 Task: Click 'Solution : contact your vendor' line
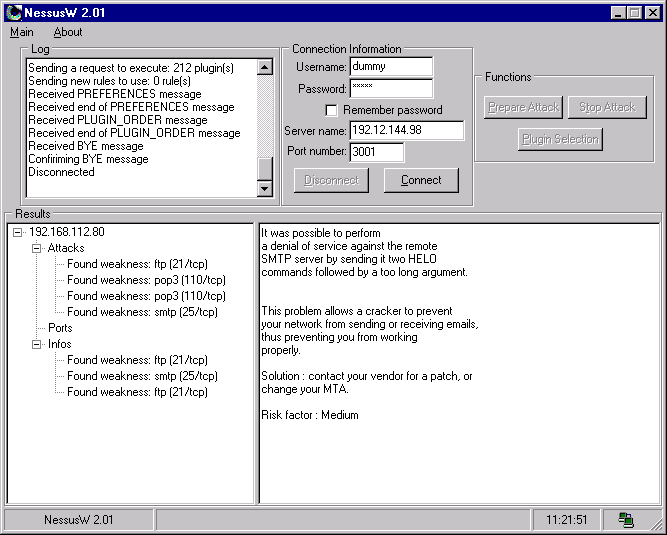367,376
